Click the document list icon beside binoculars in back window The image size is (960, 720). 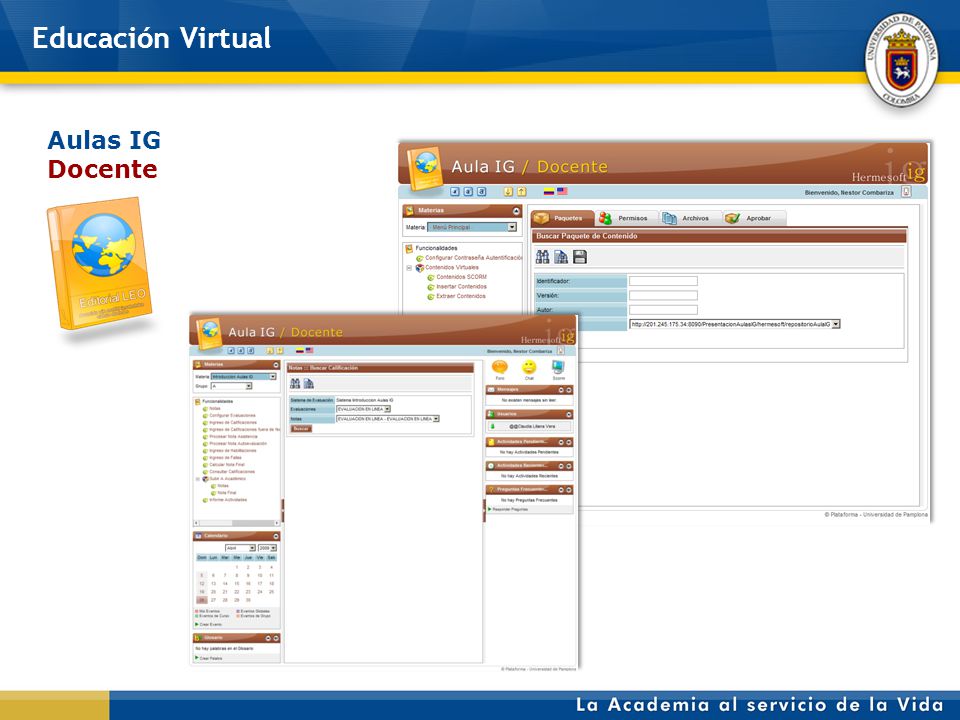561,257
